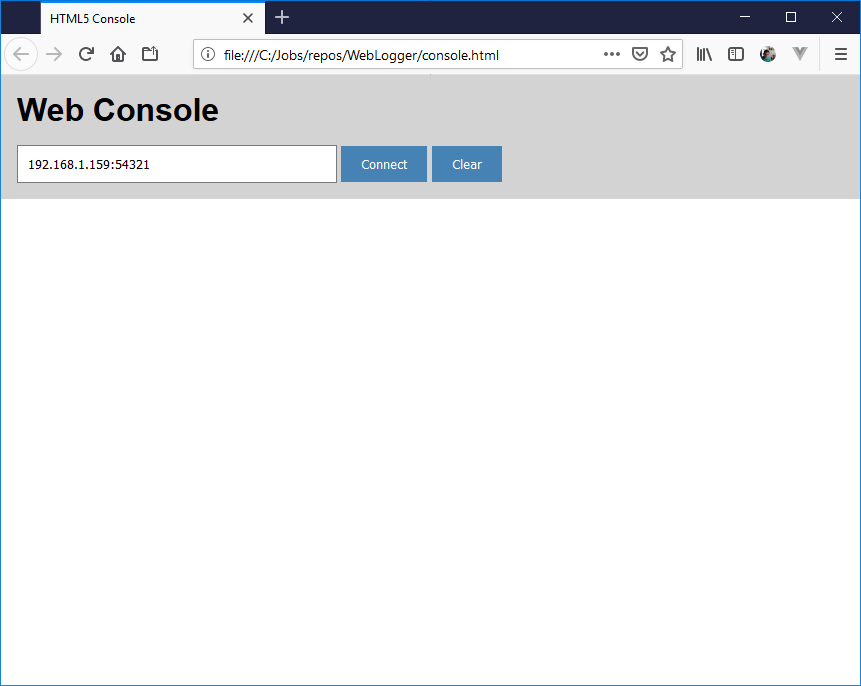This screenshot has width=861, height=686.
Task: Close the HTML5 Console tab
Action: point(248,18)
